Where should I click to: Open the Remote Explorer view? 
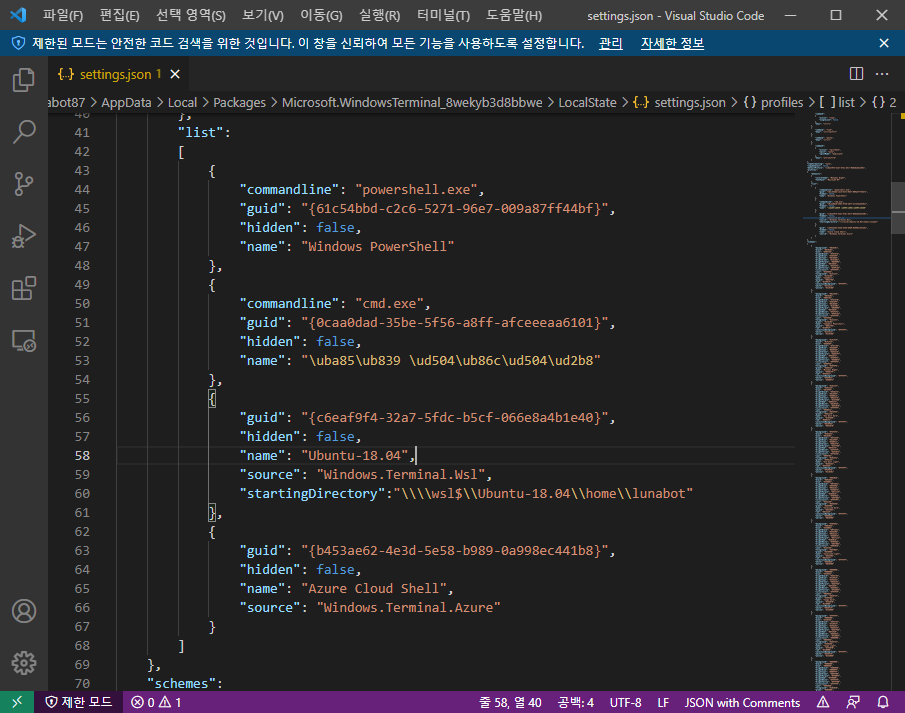(x=24, y=341)
